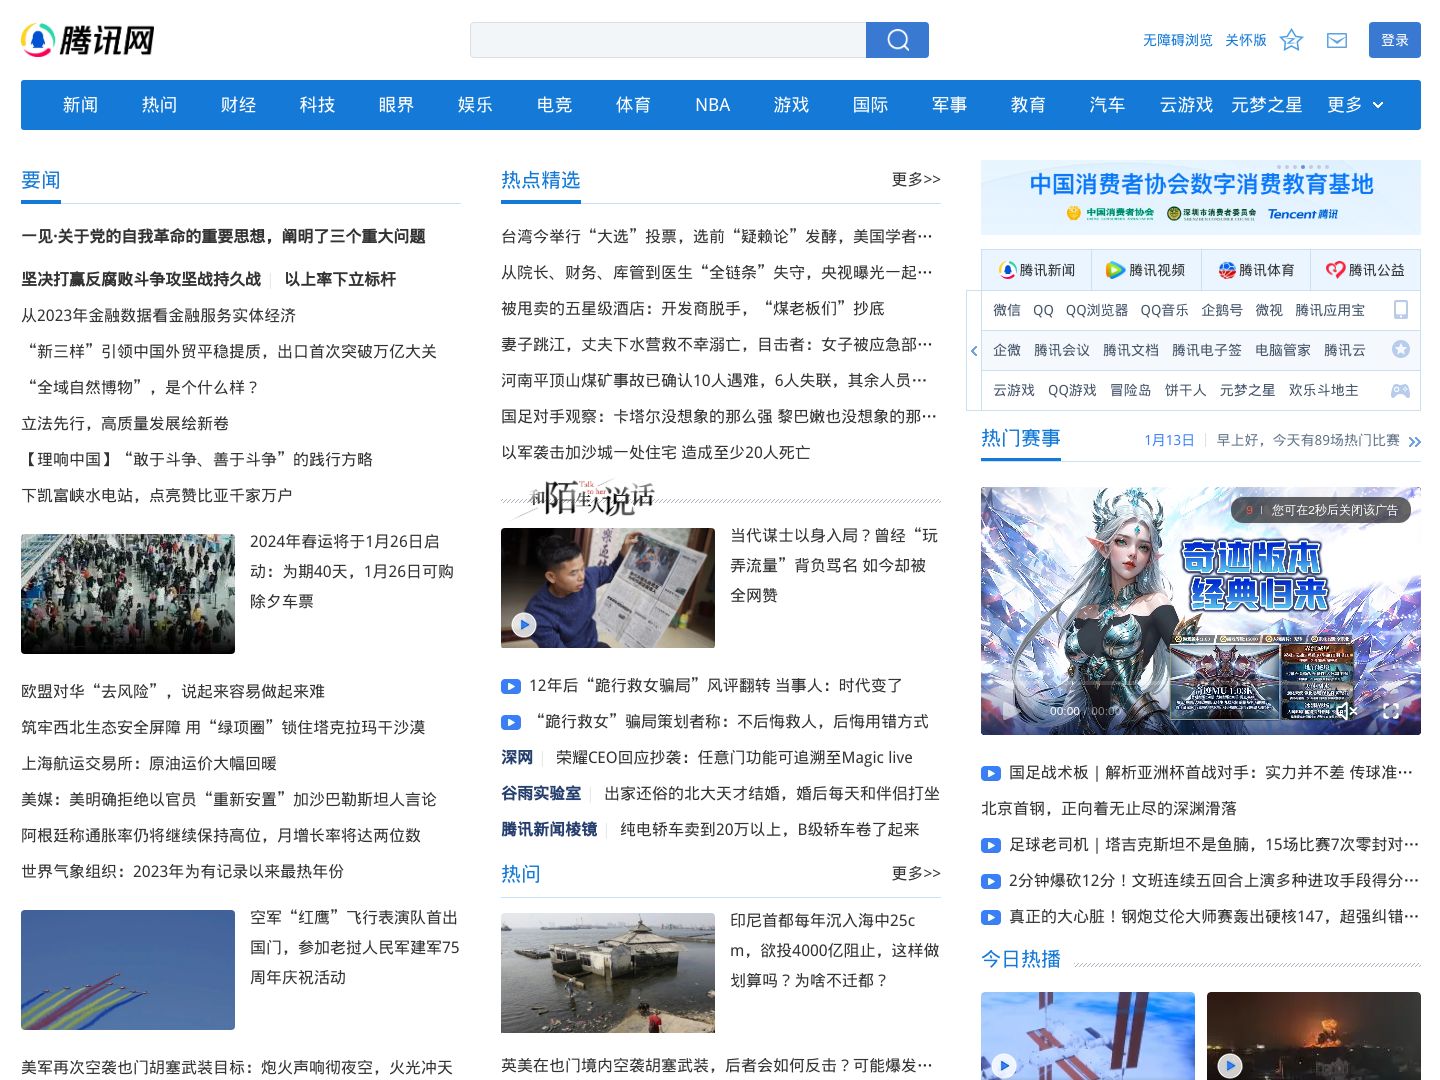Open headline 以军袭击加沙城一处住宅
The image size is (1440, 1080).
point(656,453)
